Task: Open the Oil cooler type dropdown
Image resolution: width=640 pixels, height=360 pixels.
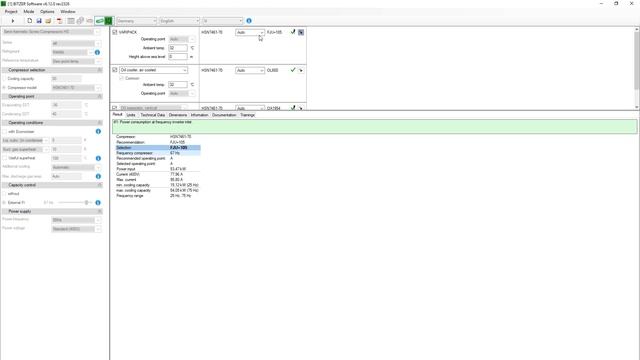Action: click(153, 70)
